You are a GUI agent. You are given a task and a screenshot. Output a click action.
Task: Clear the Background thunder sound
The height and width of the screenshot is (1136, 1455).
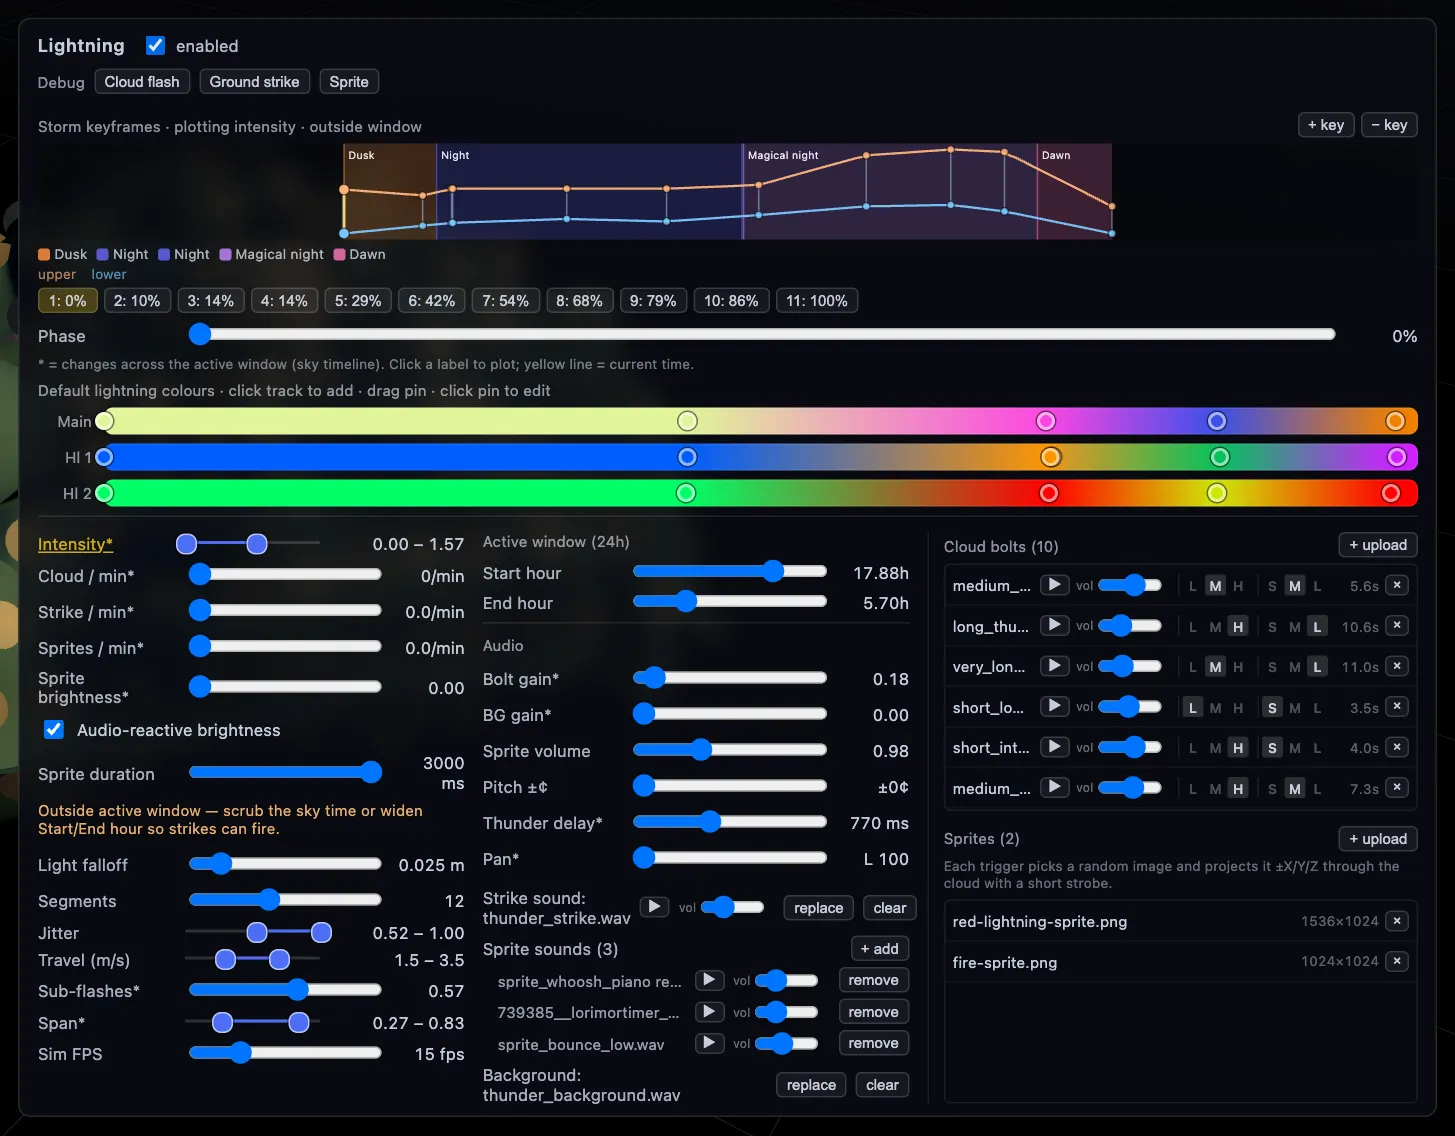point(882,1085)
